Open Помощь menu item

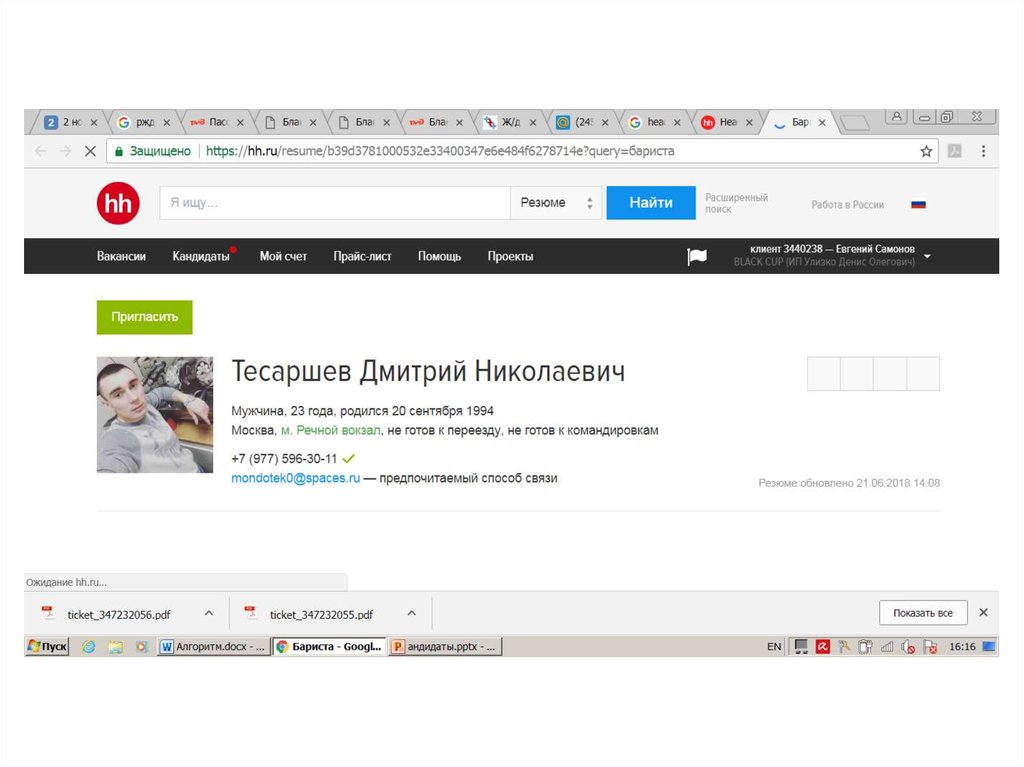click(440, 256)
